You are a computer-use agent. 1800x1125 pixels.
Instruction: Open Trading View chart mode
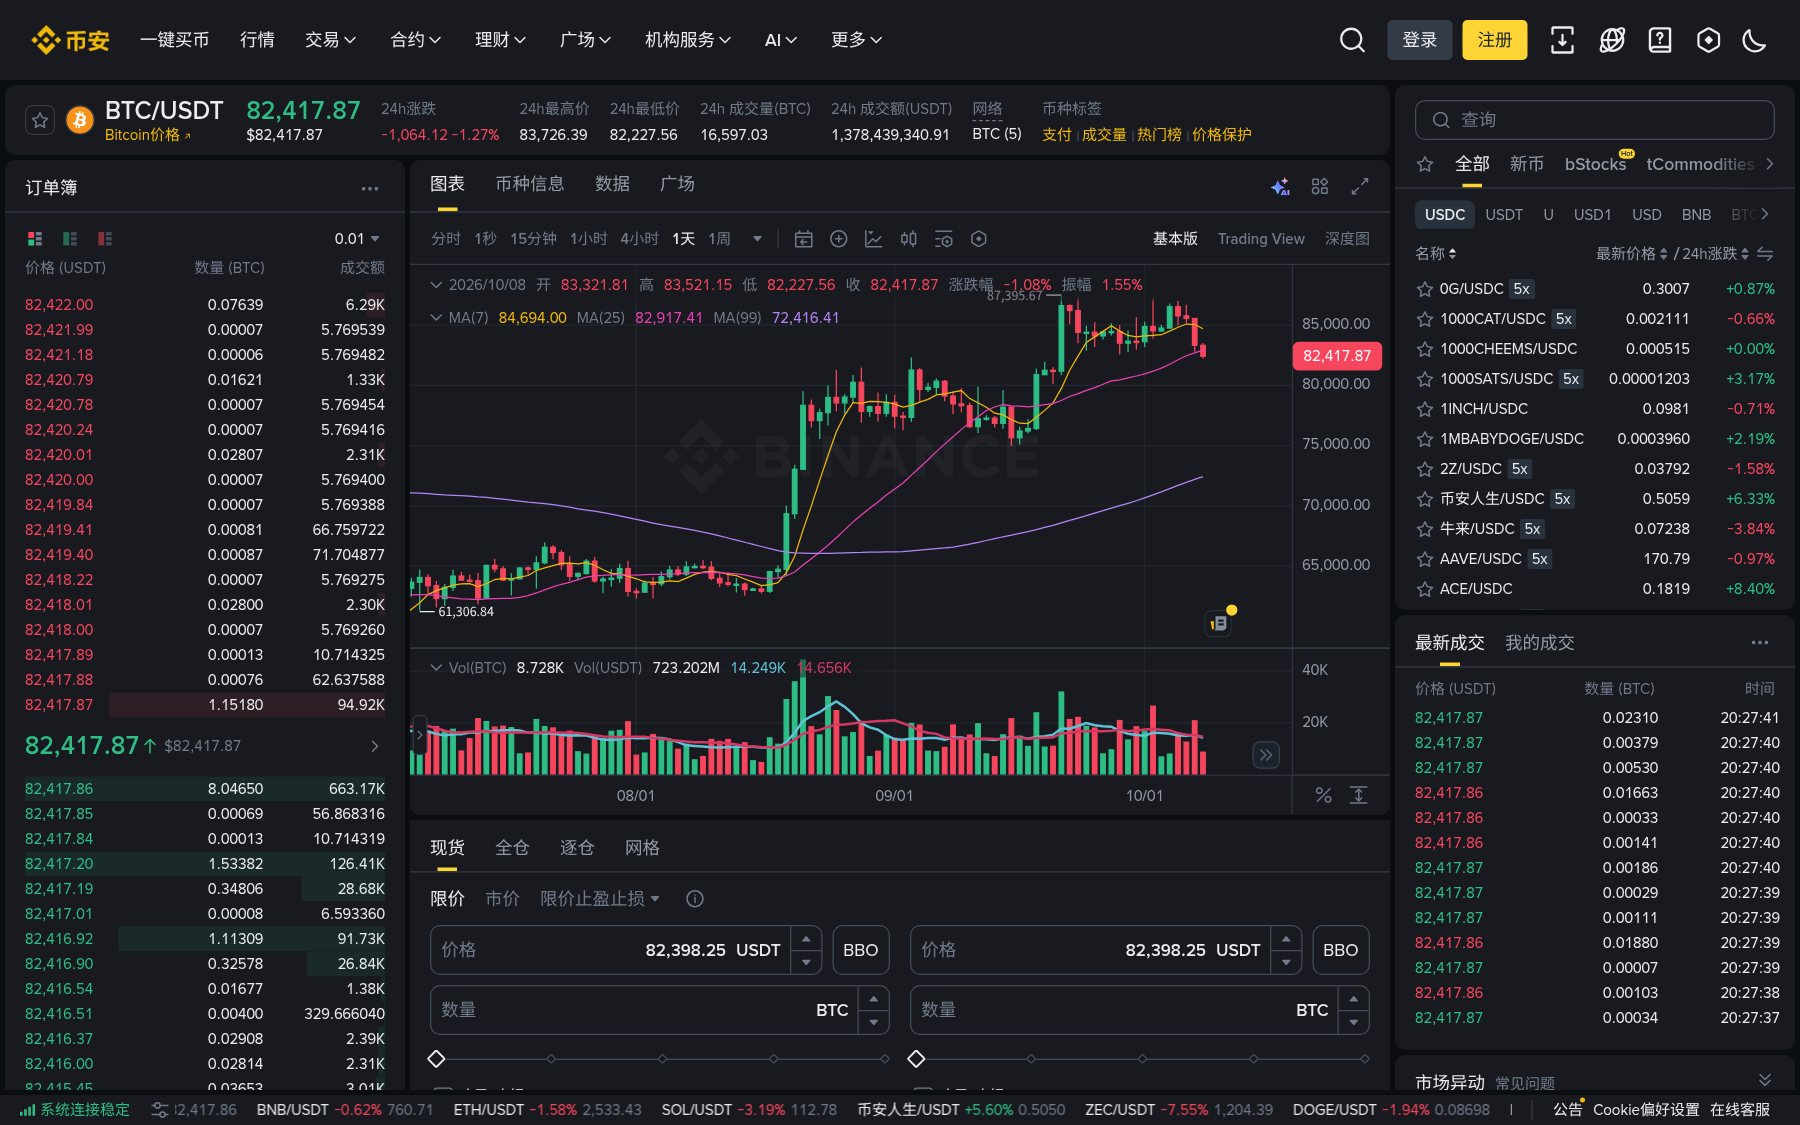click(1261, 239)
